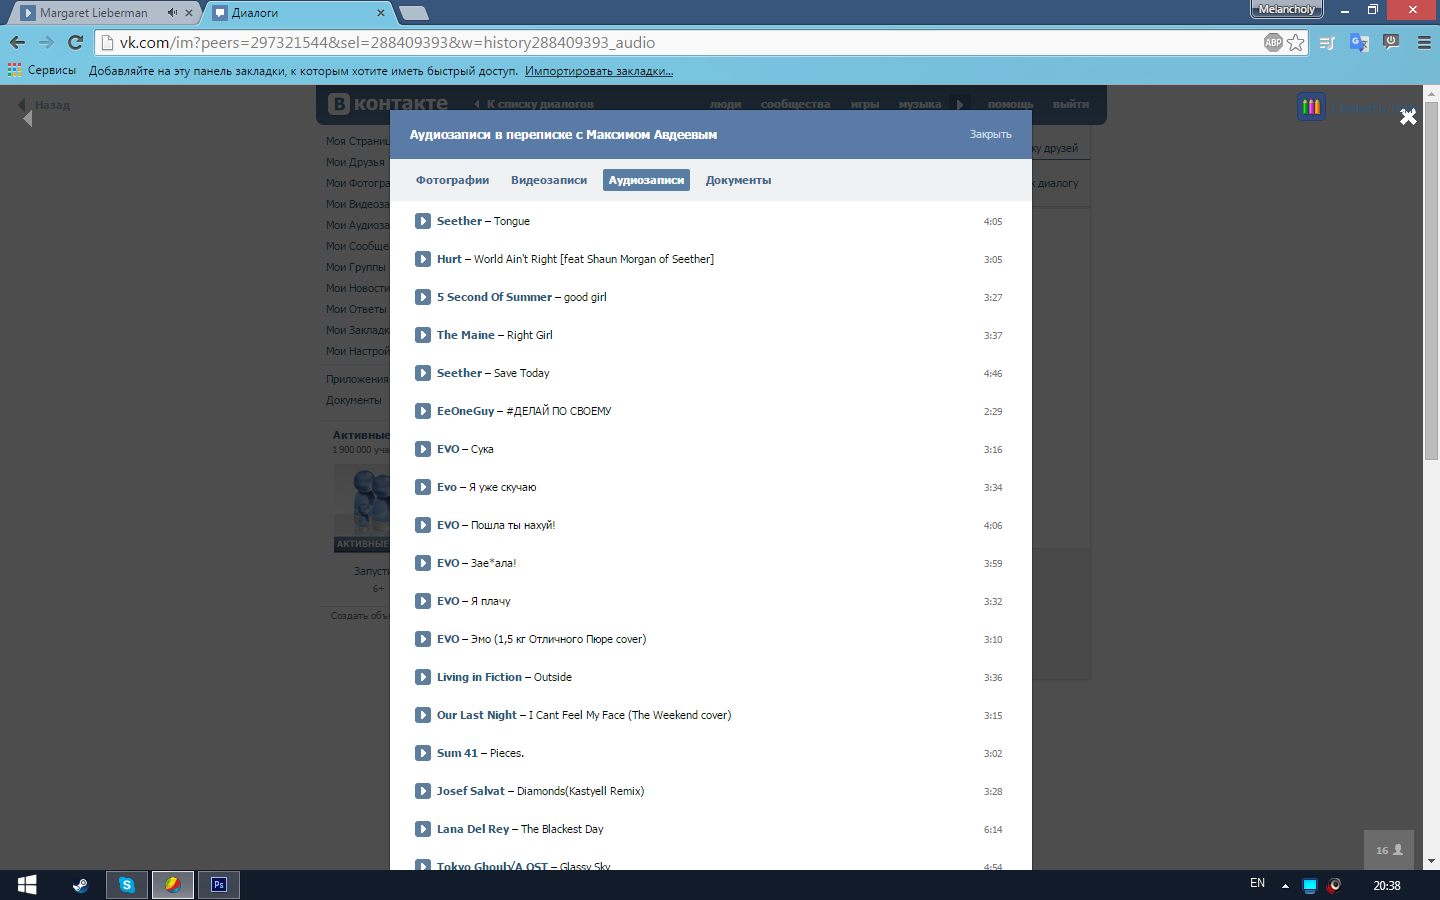Select artist name Lana Del Rey
The image size is (1440, 900).
pyautogui.click(x=473, y=829)
